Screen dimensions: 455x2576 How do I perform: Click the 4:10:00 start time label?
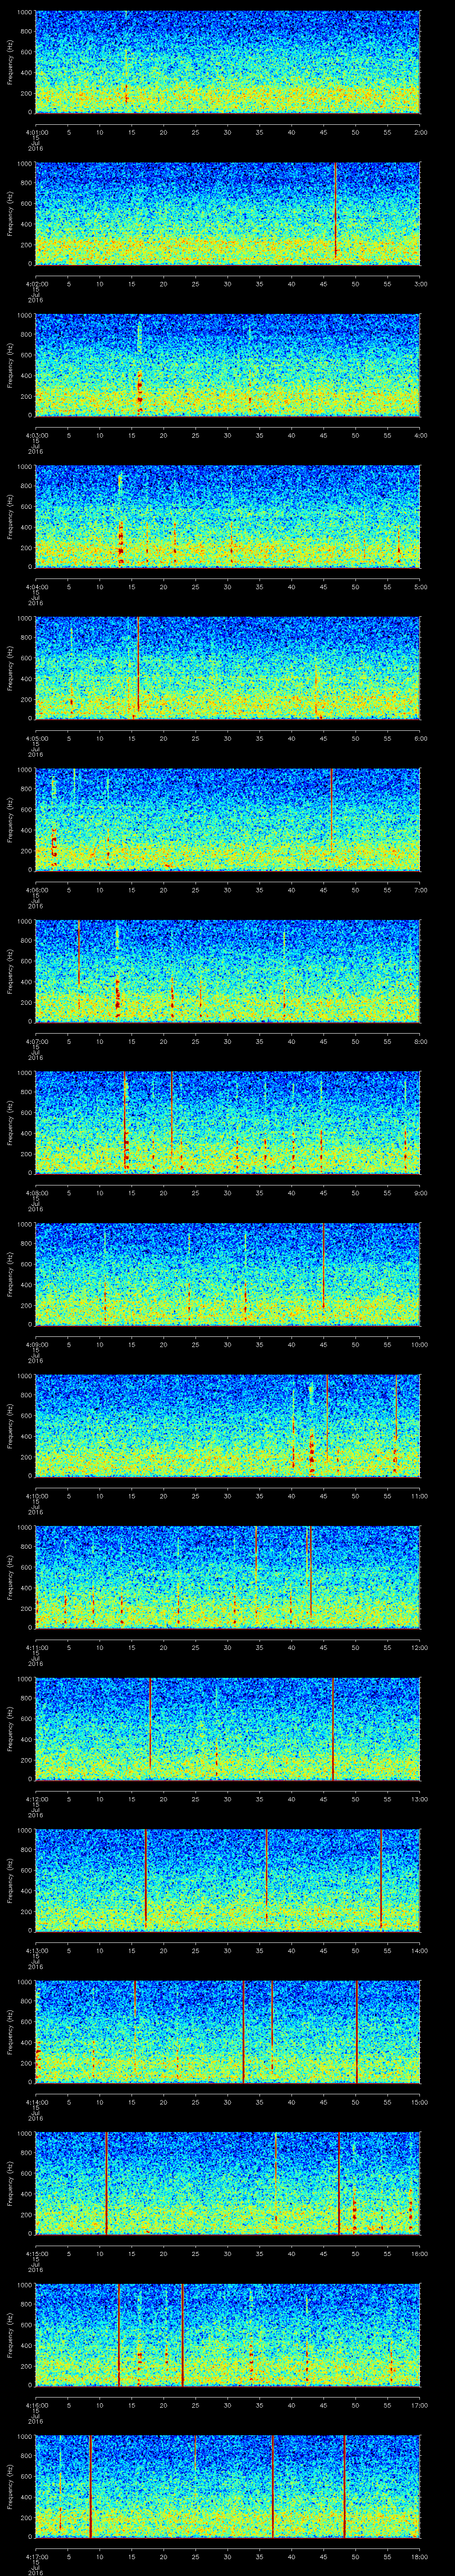pos(36,1495)
